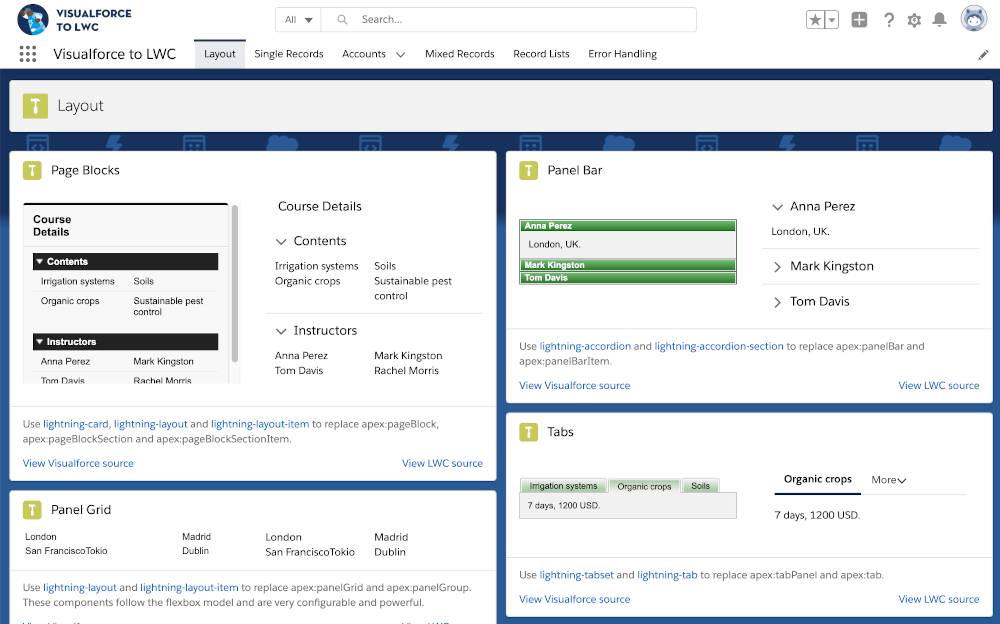Switch to the Layout tab
Viewport: 1000px width, 624px height.
click(x=219, y=54)
